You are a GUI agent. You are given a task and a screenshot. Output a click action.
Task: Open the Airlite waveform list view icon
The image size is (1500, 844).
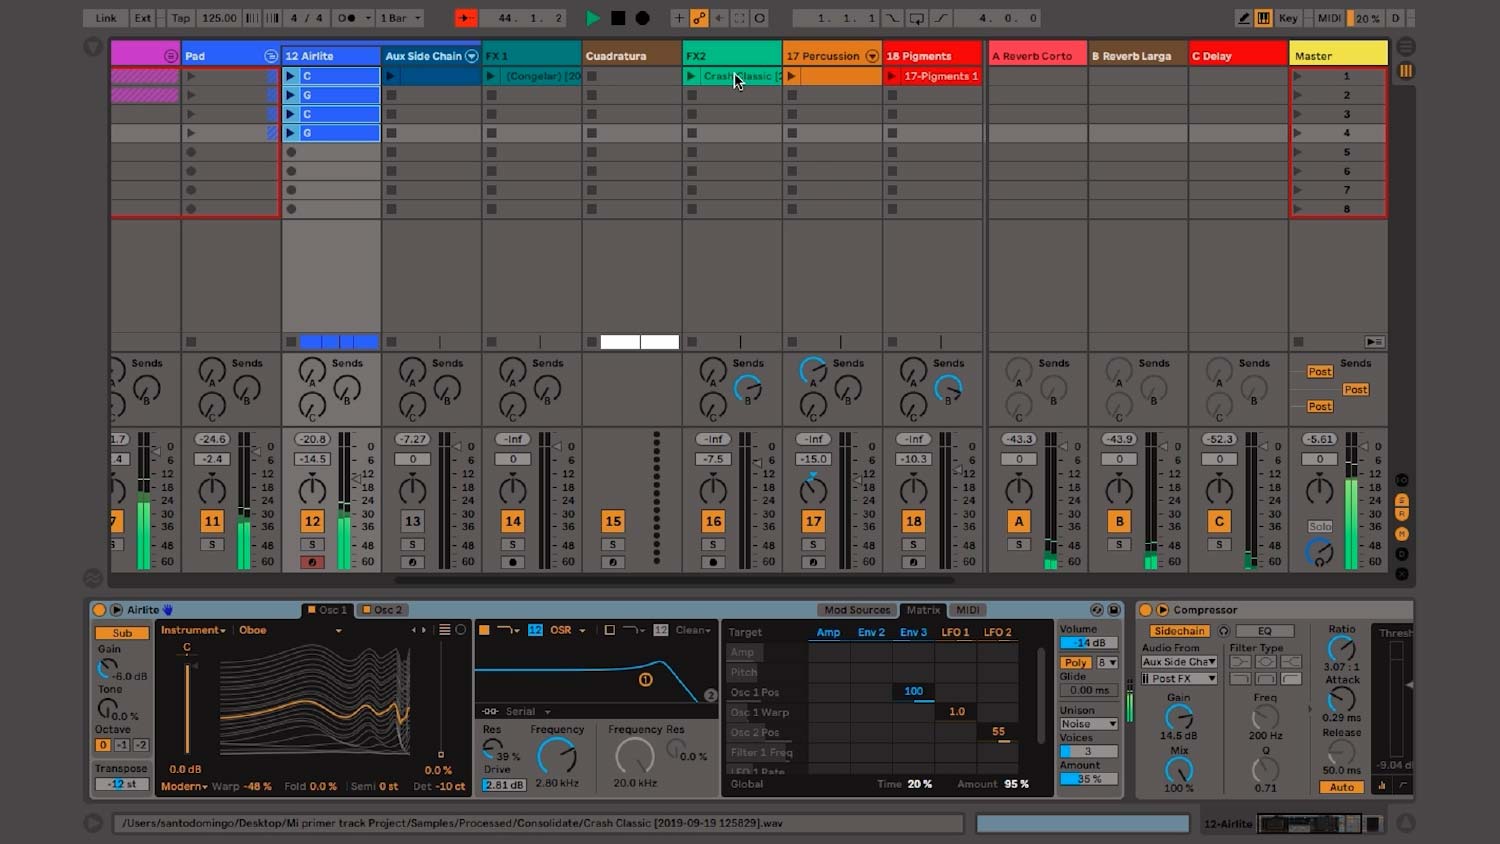pyautogui.click(x=445, y=630)
